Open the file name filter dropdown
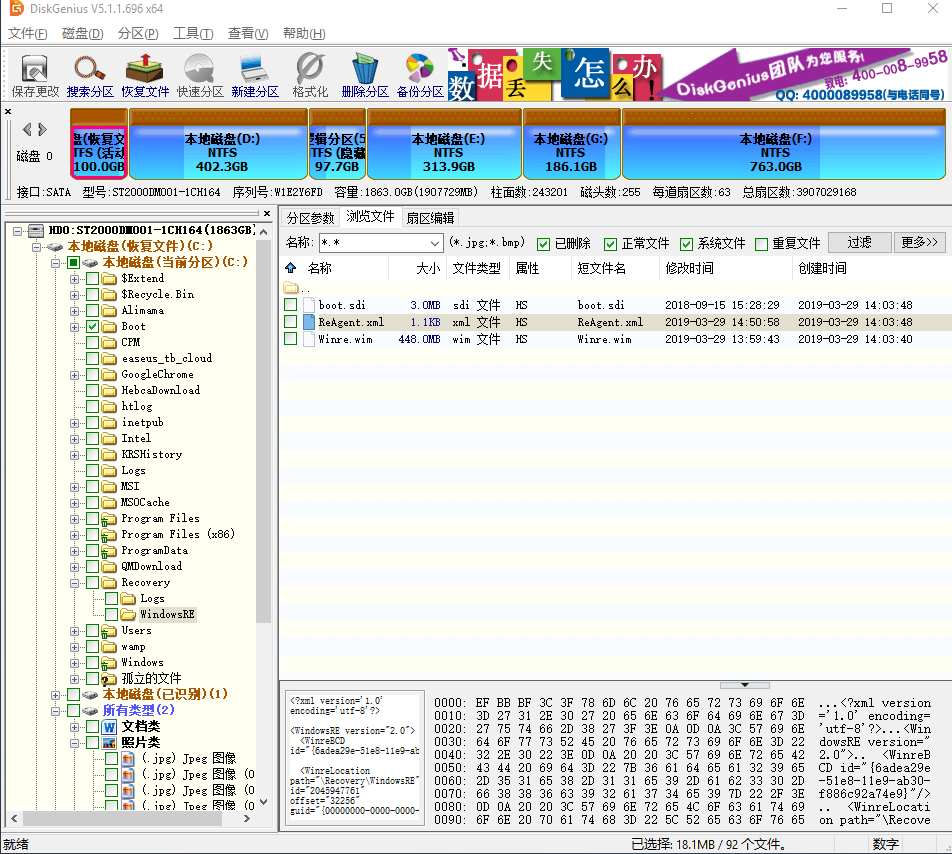Image resolution: width=952 pixels, height=854 pixels. (434, 243)
